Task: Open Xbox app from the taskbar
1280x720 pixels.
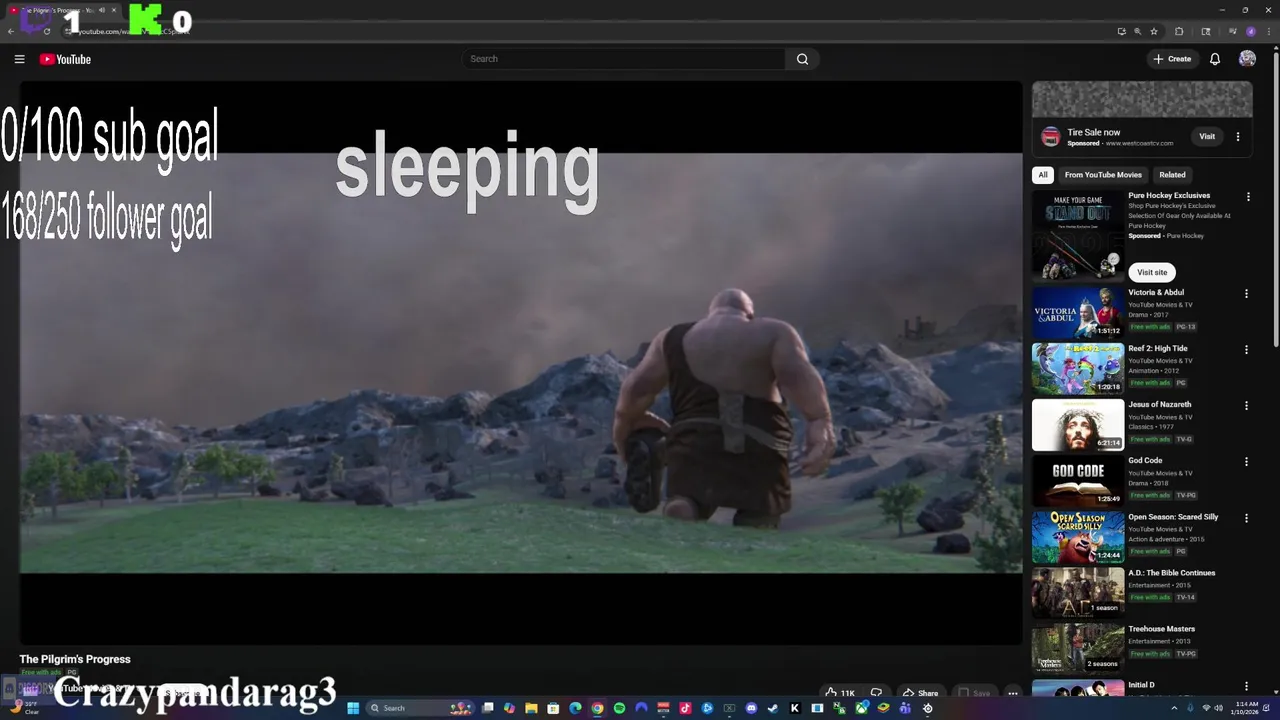Action: tap(861, 708)
